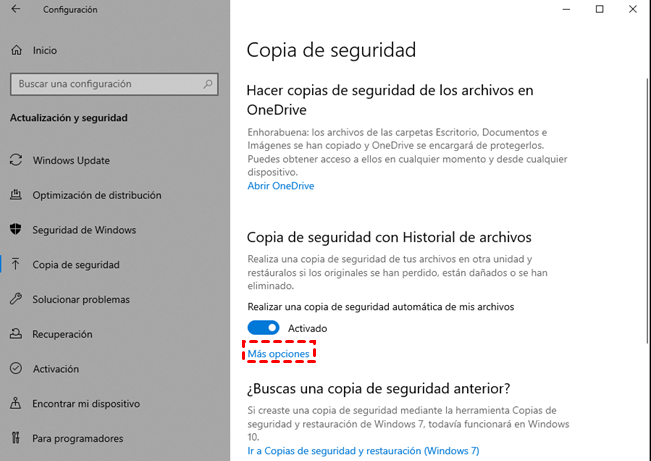
Task: Click the Recuperación icon
Action: pos(16,333)
